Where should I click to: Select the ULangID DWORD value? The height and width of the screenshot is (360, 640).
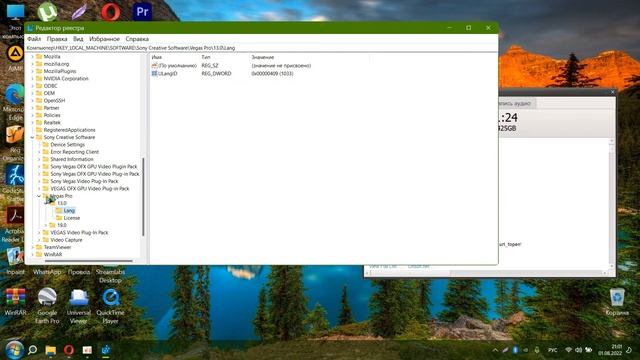(x=167, y=74)
